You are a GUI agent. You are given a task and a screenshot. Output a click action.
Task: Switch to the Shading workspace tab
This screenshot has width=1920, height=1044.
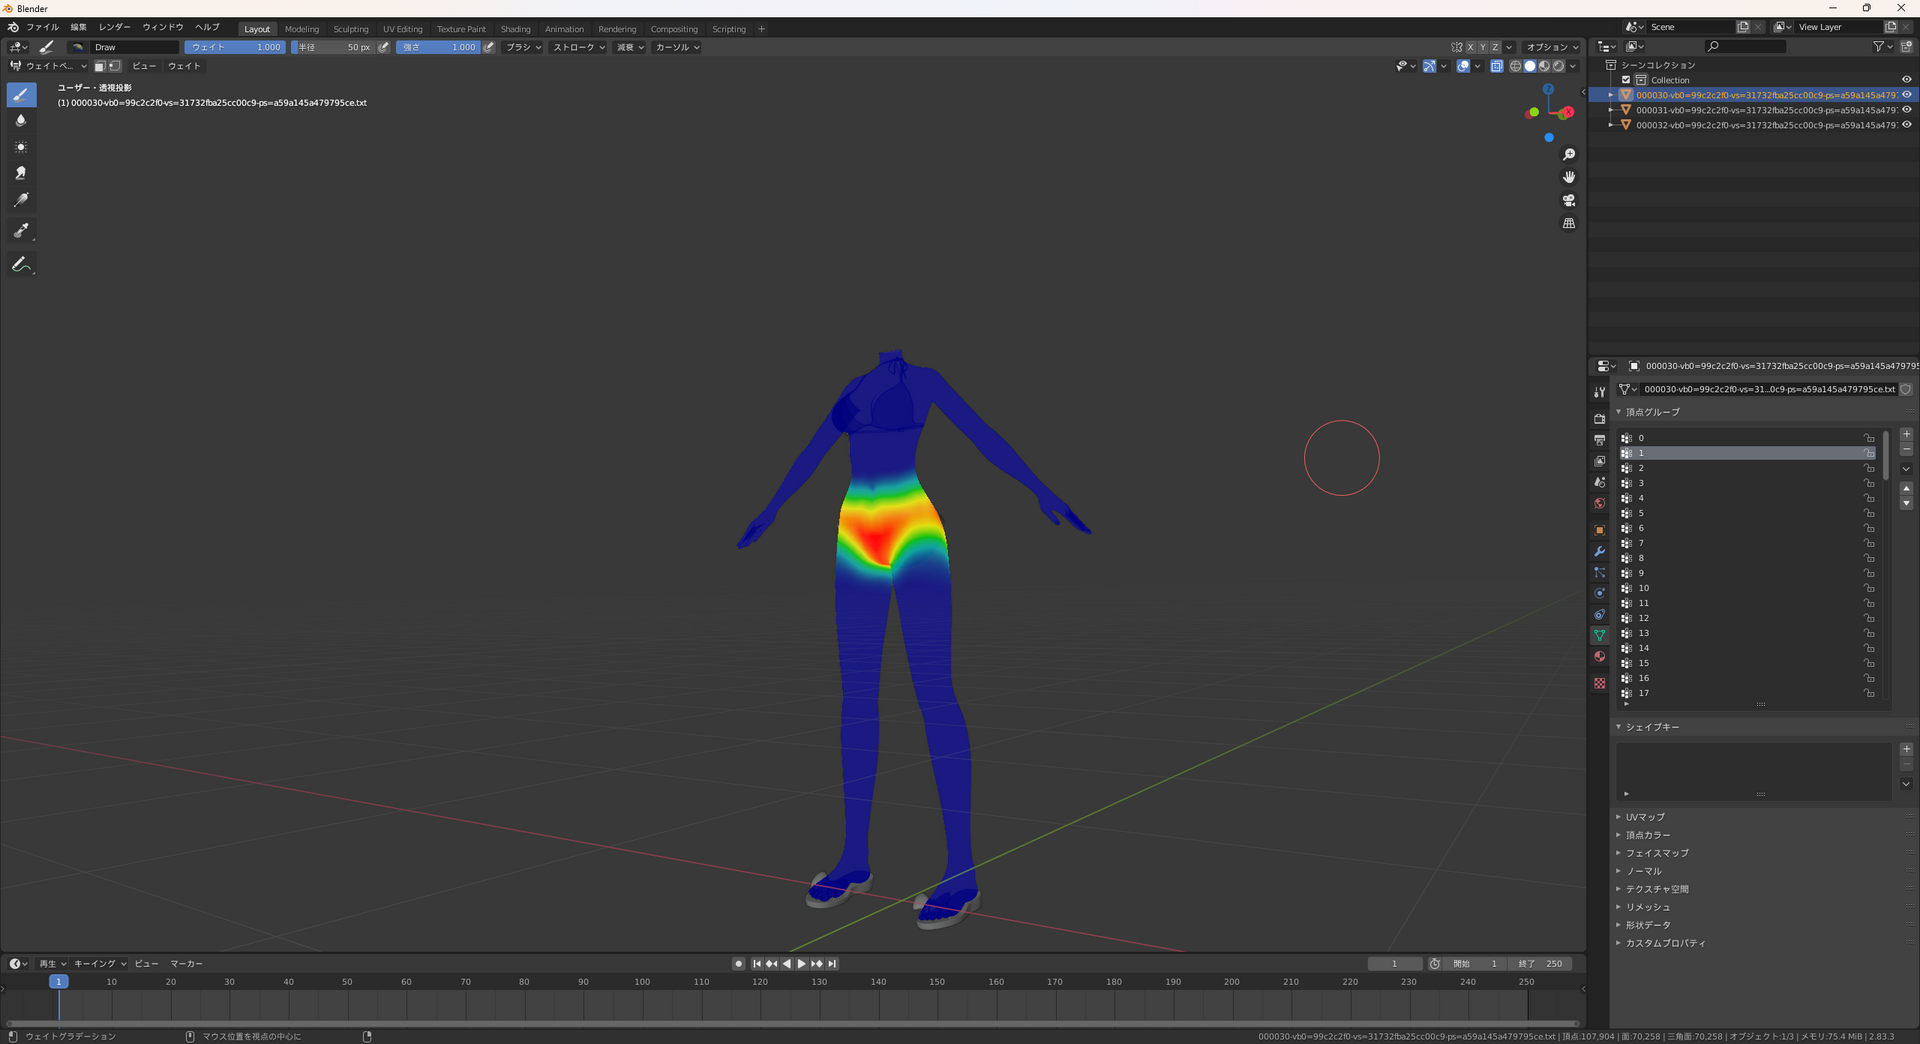point(515,29)
